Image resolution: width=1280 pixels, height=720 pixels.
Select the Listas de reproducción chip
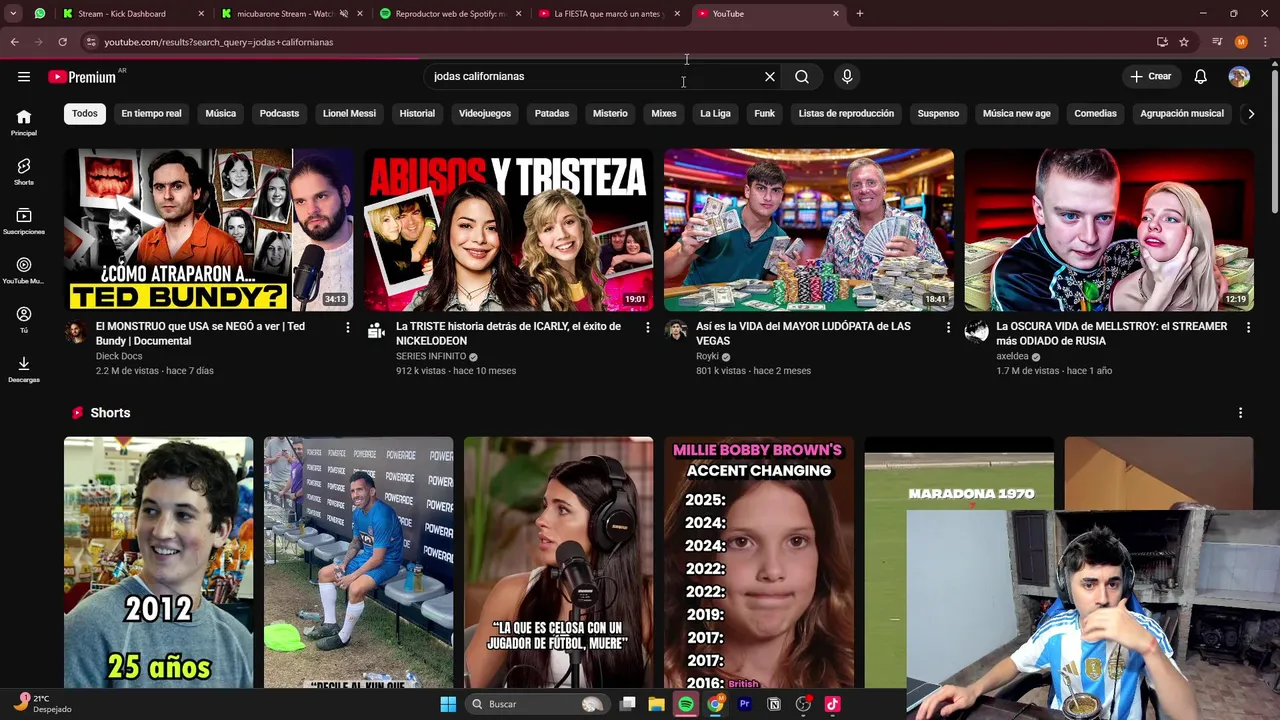point(846,114)
